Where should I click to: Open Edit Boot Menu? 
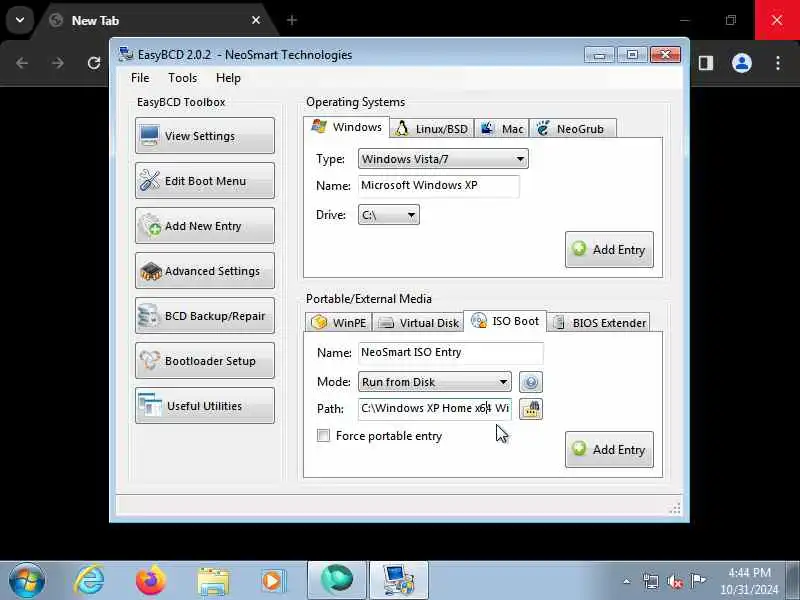[205, 181]
